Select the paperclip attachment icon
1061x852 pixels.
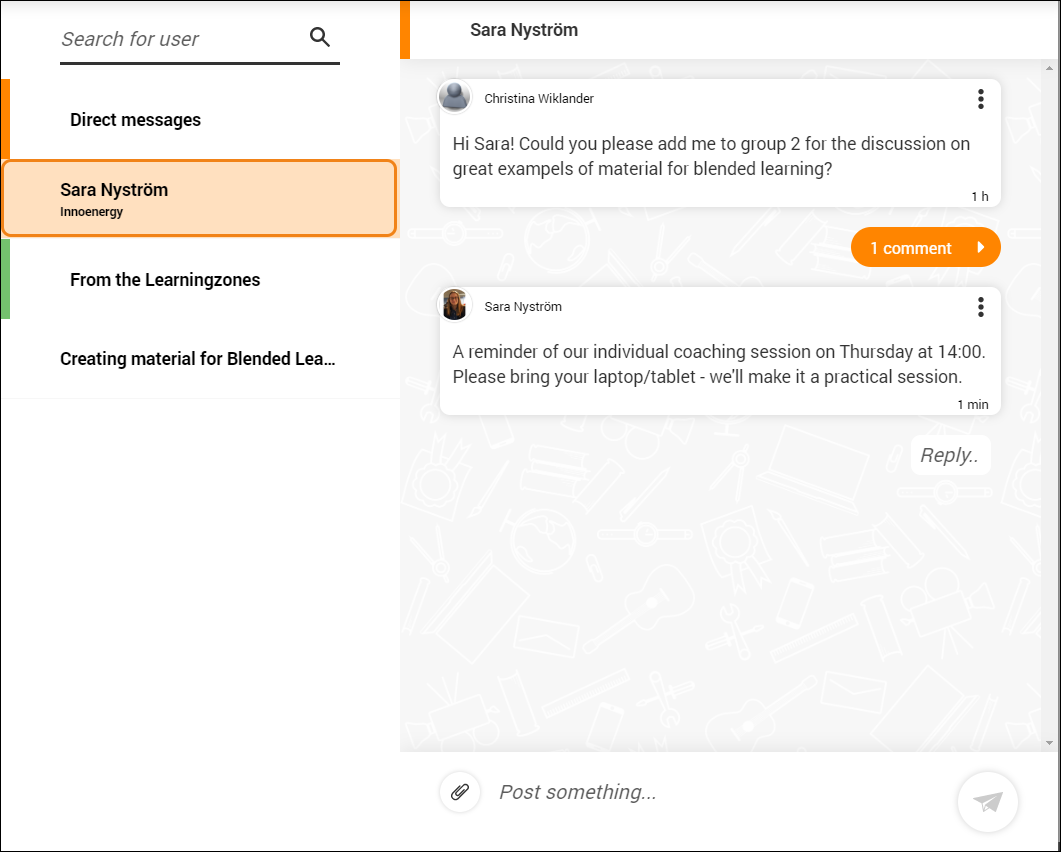pos(460,792)
